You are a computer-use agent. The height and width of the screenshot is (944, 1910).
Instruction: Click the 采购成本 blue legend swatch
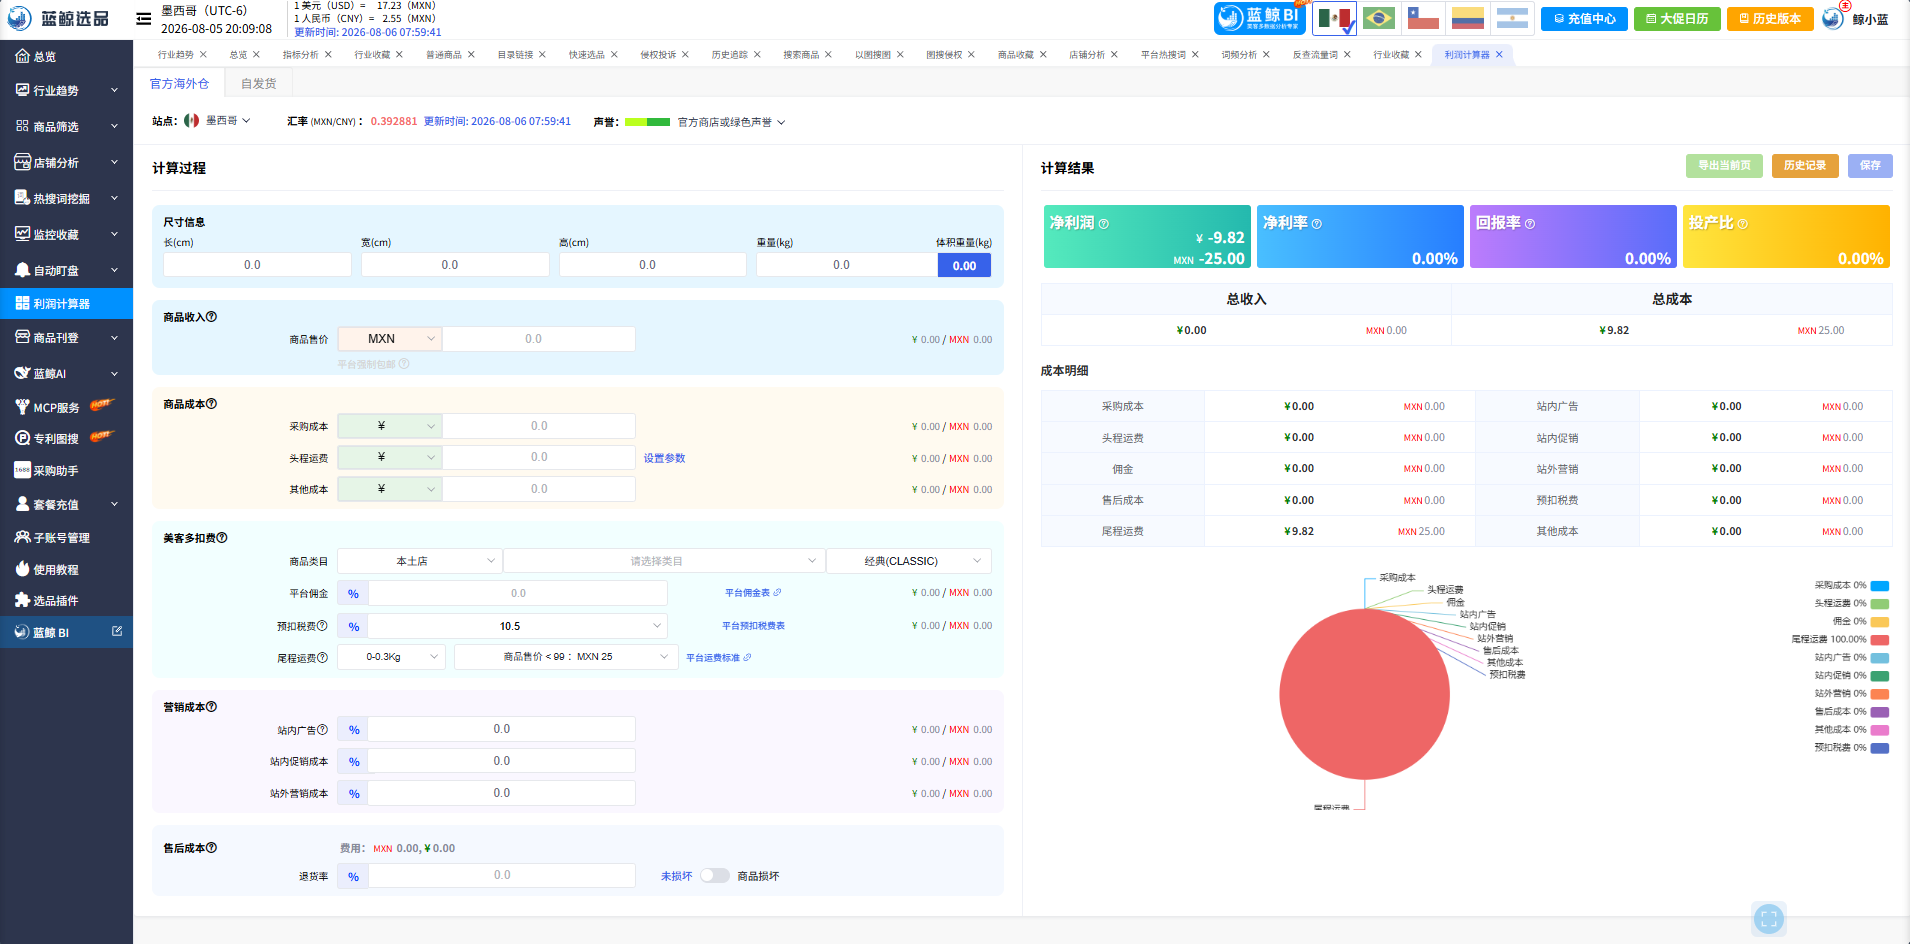1880,586
